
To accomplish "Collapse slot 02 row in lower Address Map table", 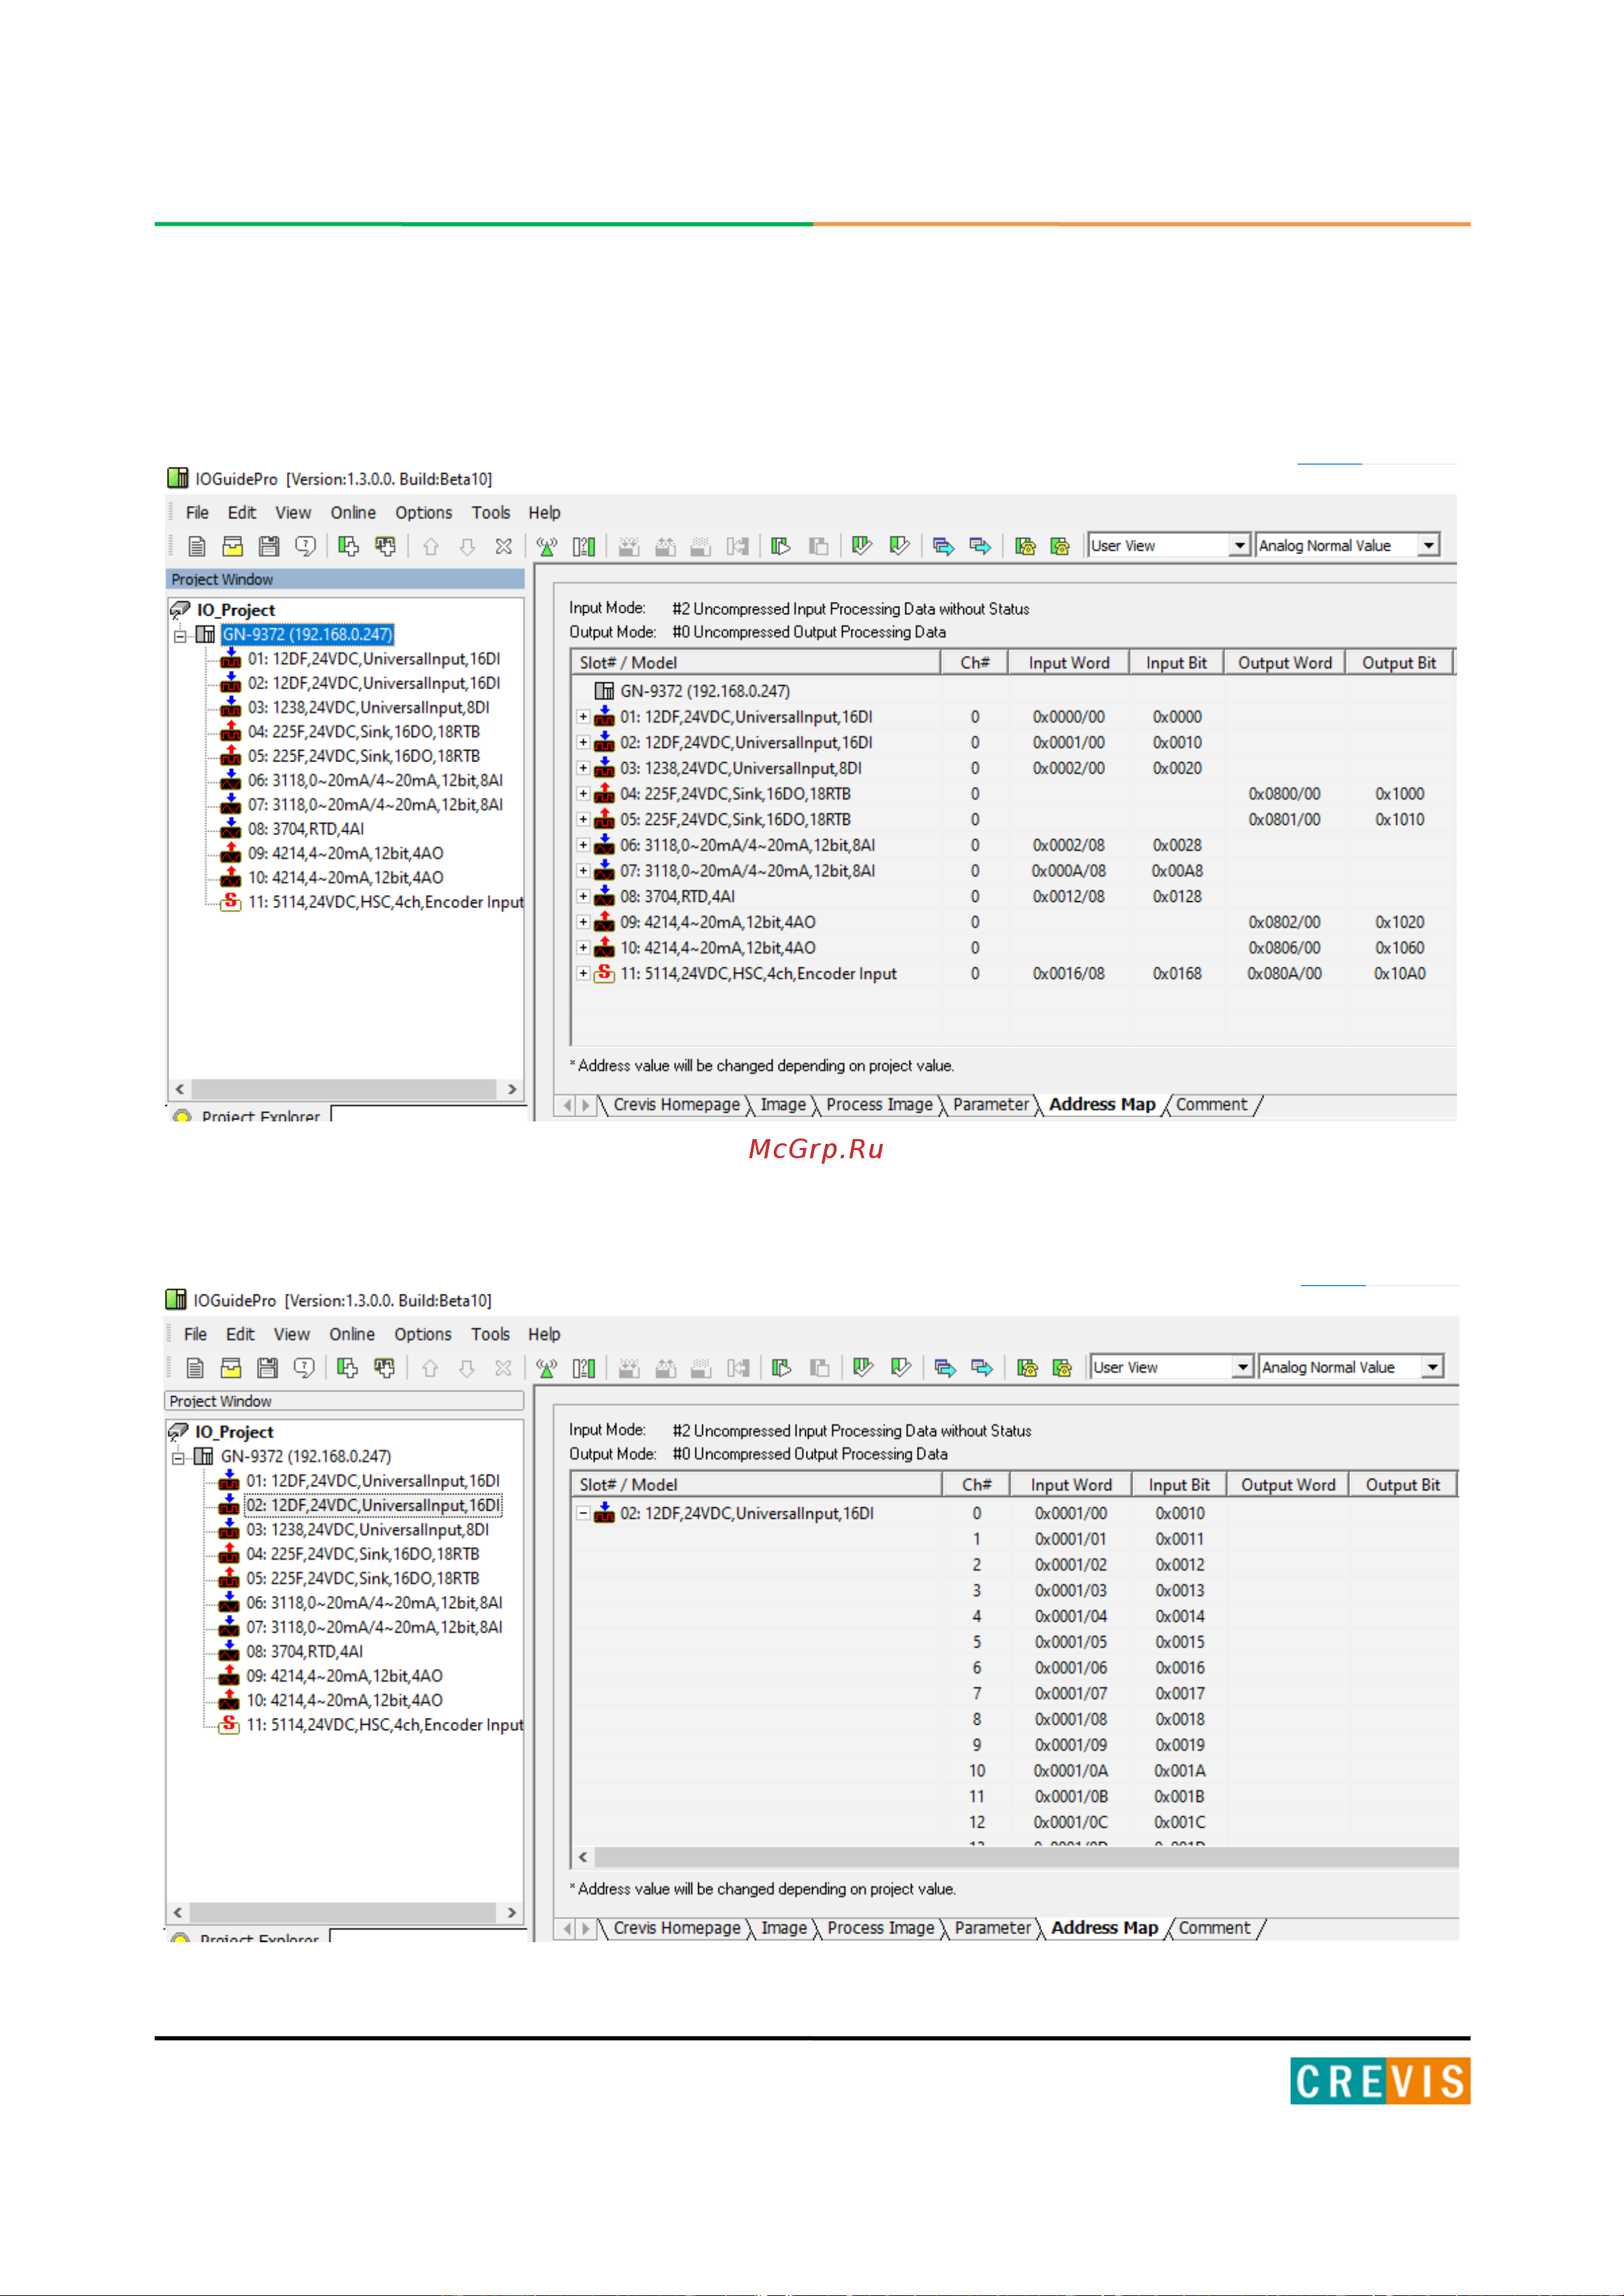I will click(583, 1513).
